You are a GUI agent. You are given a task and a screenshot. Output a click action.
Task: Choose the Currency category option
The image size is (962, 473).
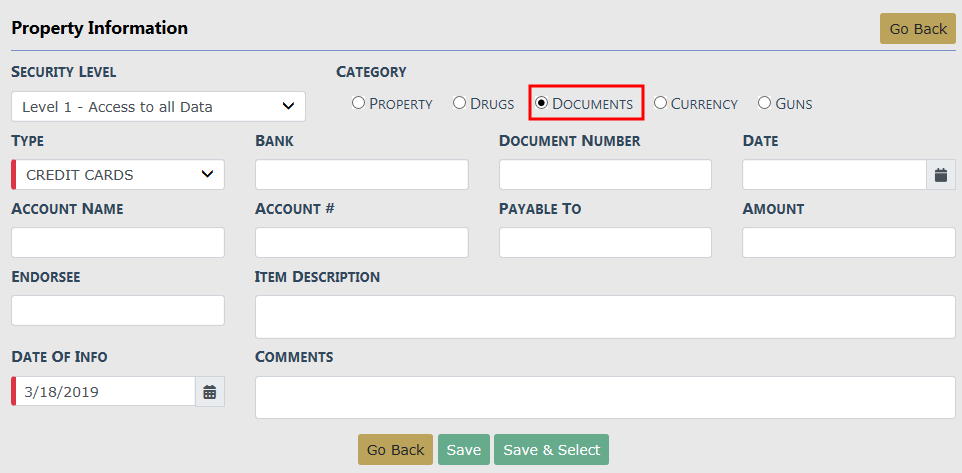pyautogui.click(x=660, y=103)
